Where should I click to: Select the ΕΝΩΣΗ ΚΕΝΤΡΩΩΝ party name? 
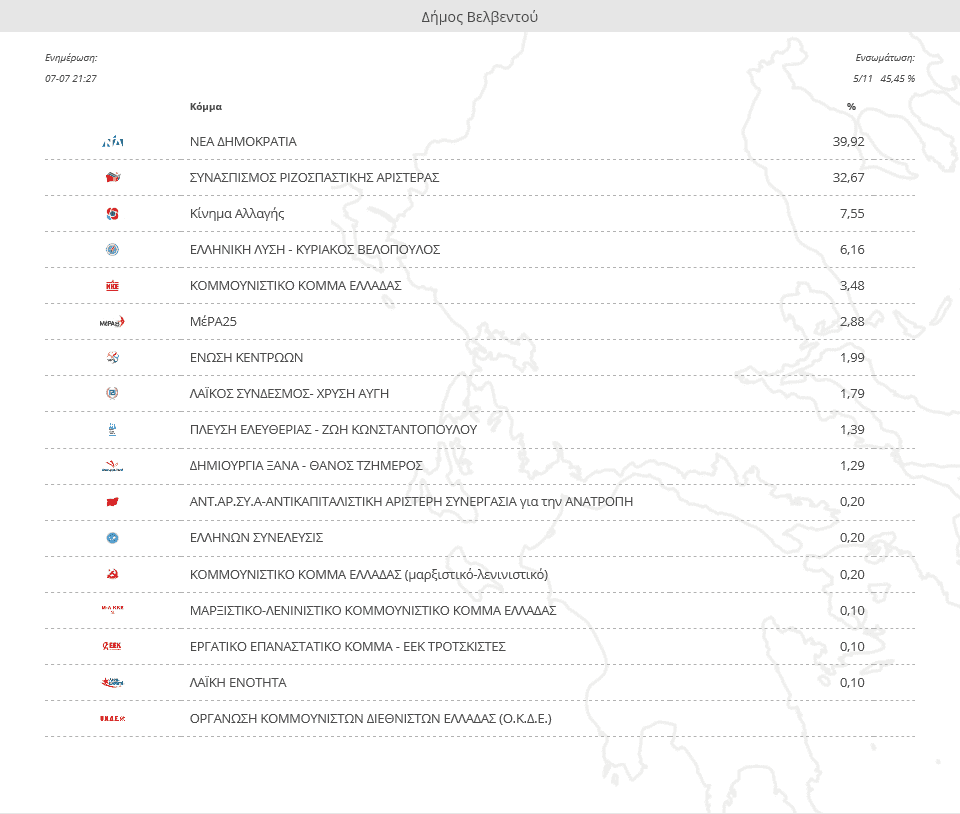(246, 357)
